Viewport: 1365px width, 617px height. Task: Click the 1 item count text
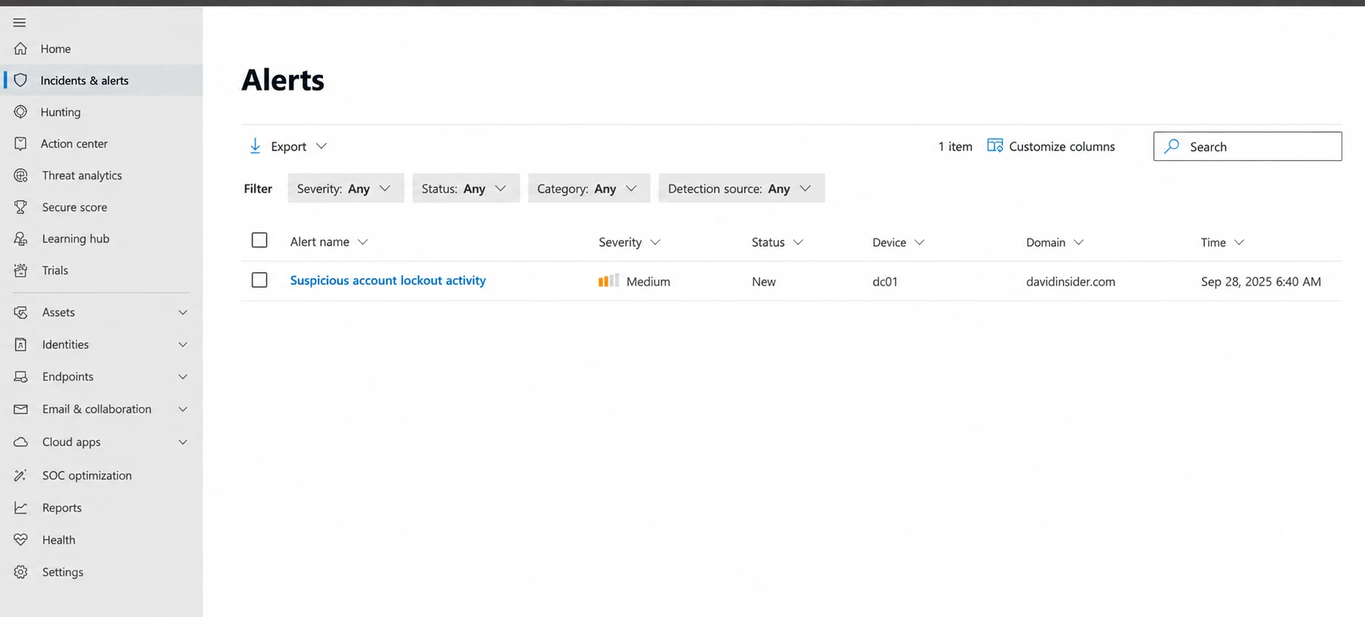tap(955, 146)
